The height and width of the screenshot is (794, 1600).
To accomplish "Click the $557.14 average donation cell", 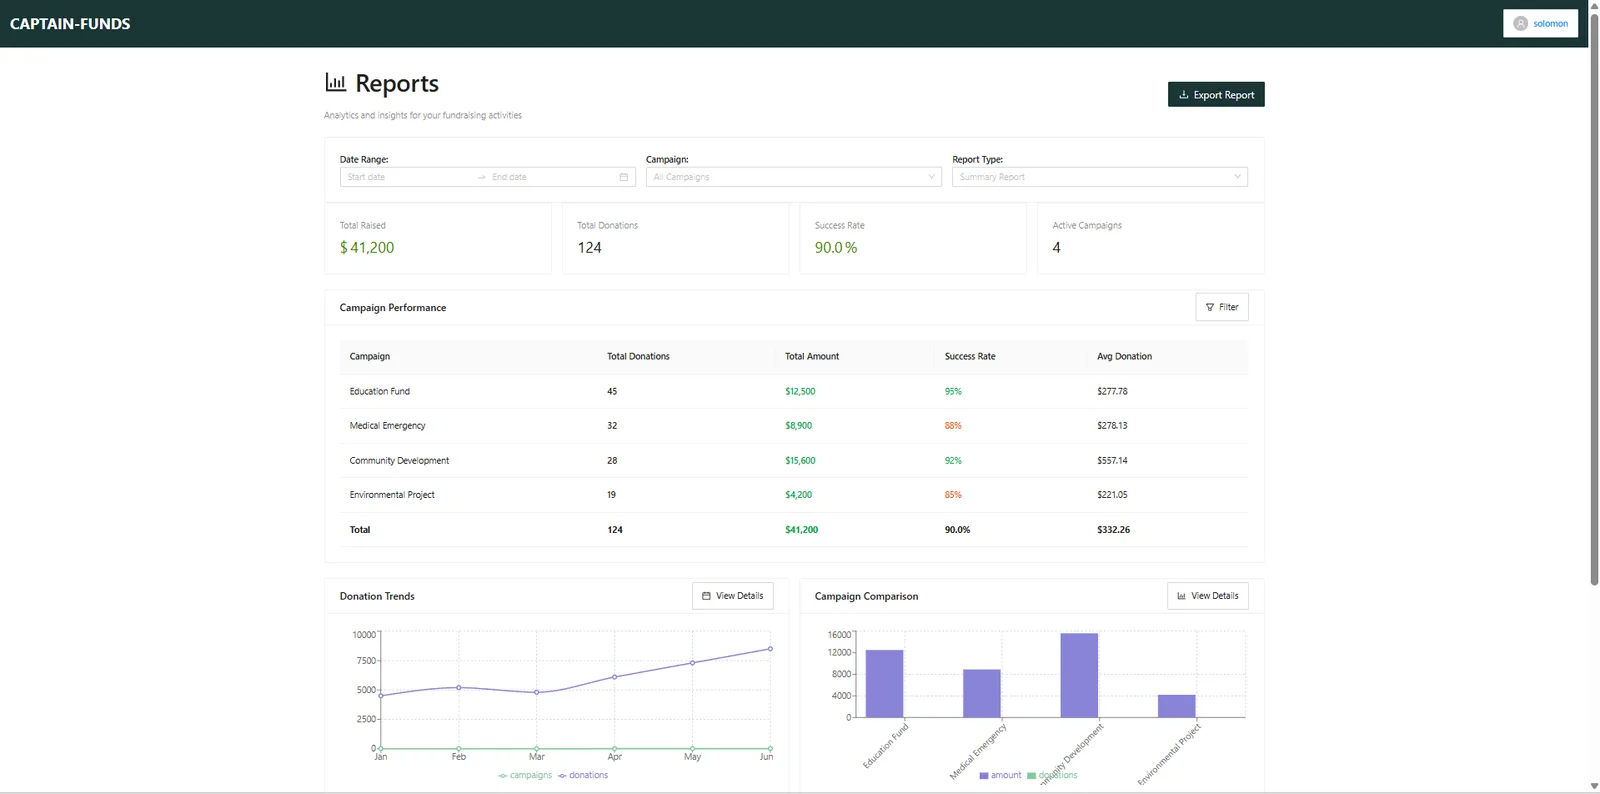I will 1112,461.
